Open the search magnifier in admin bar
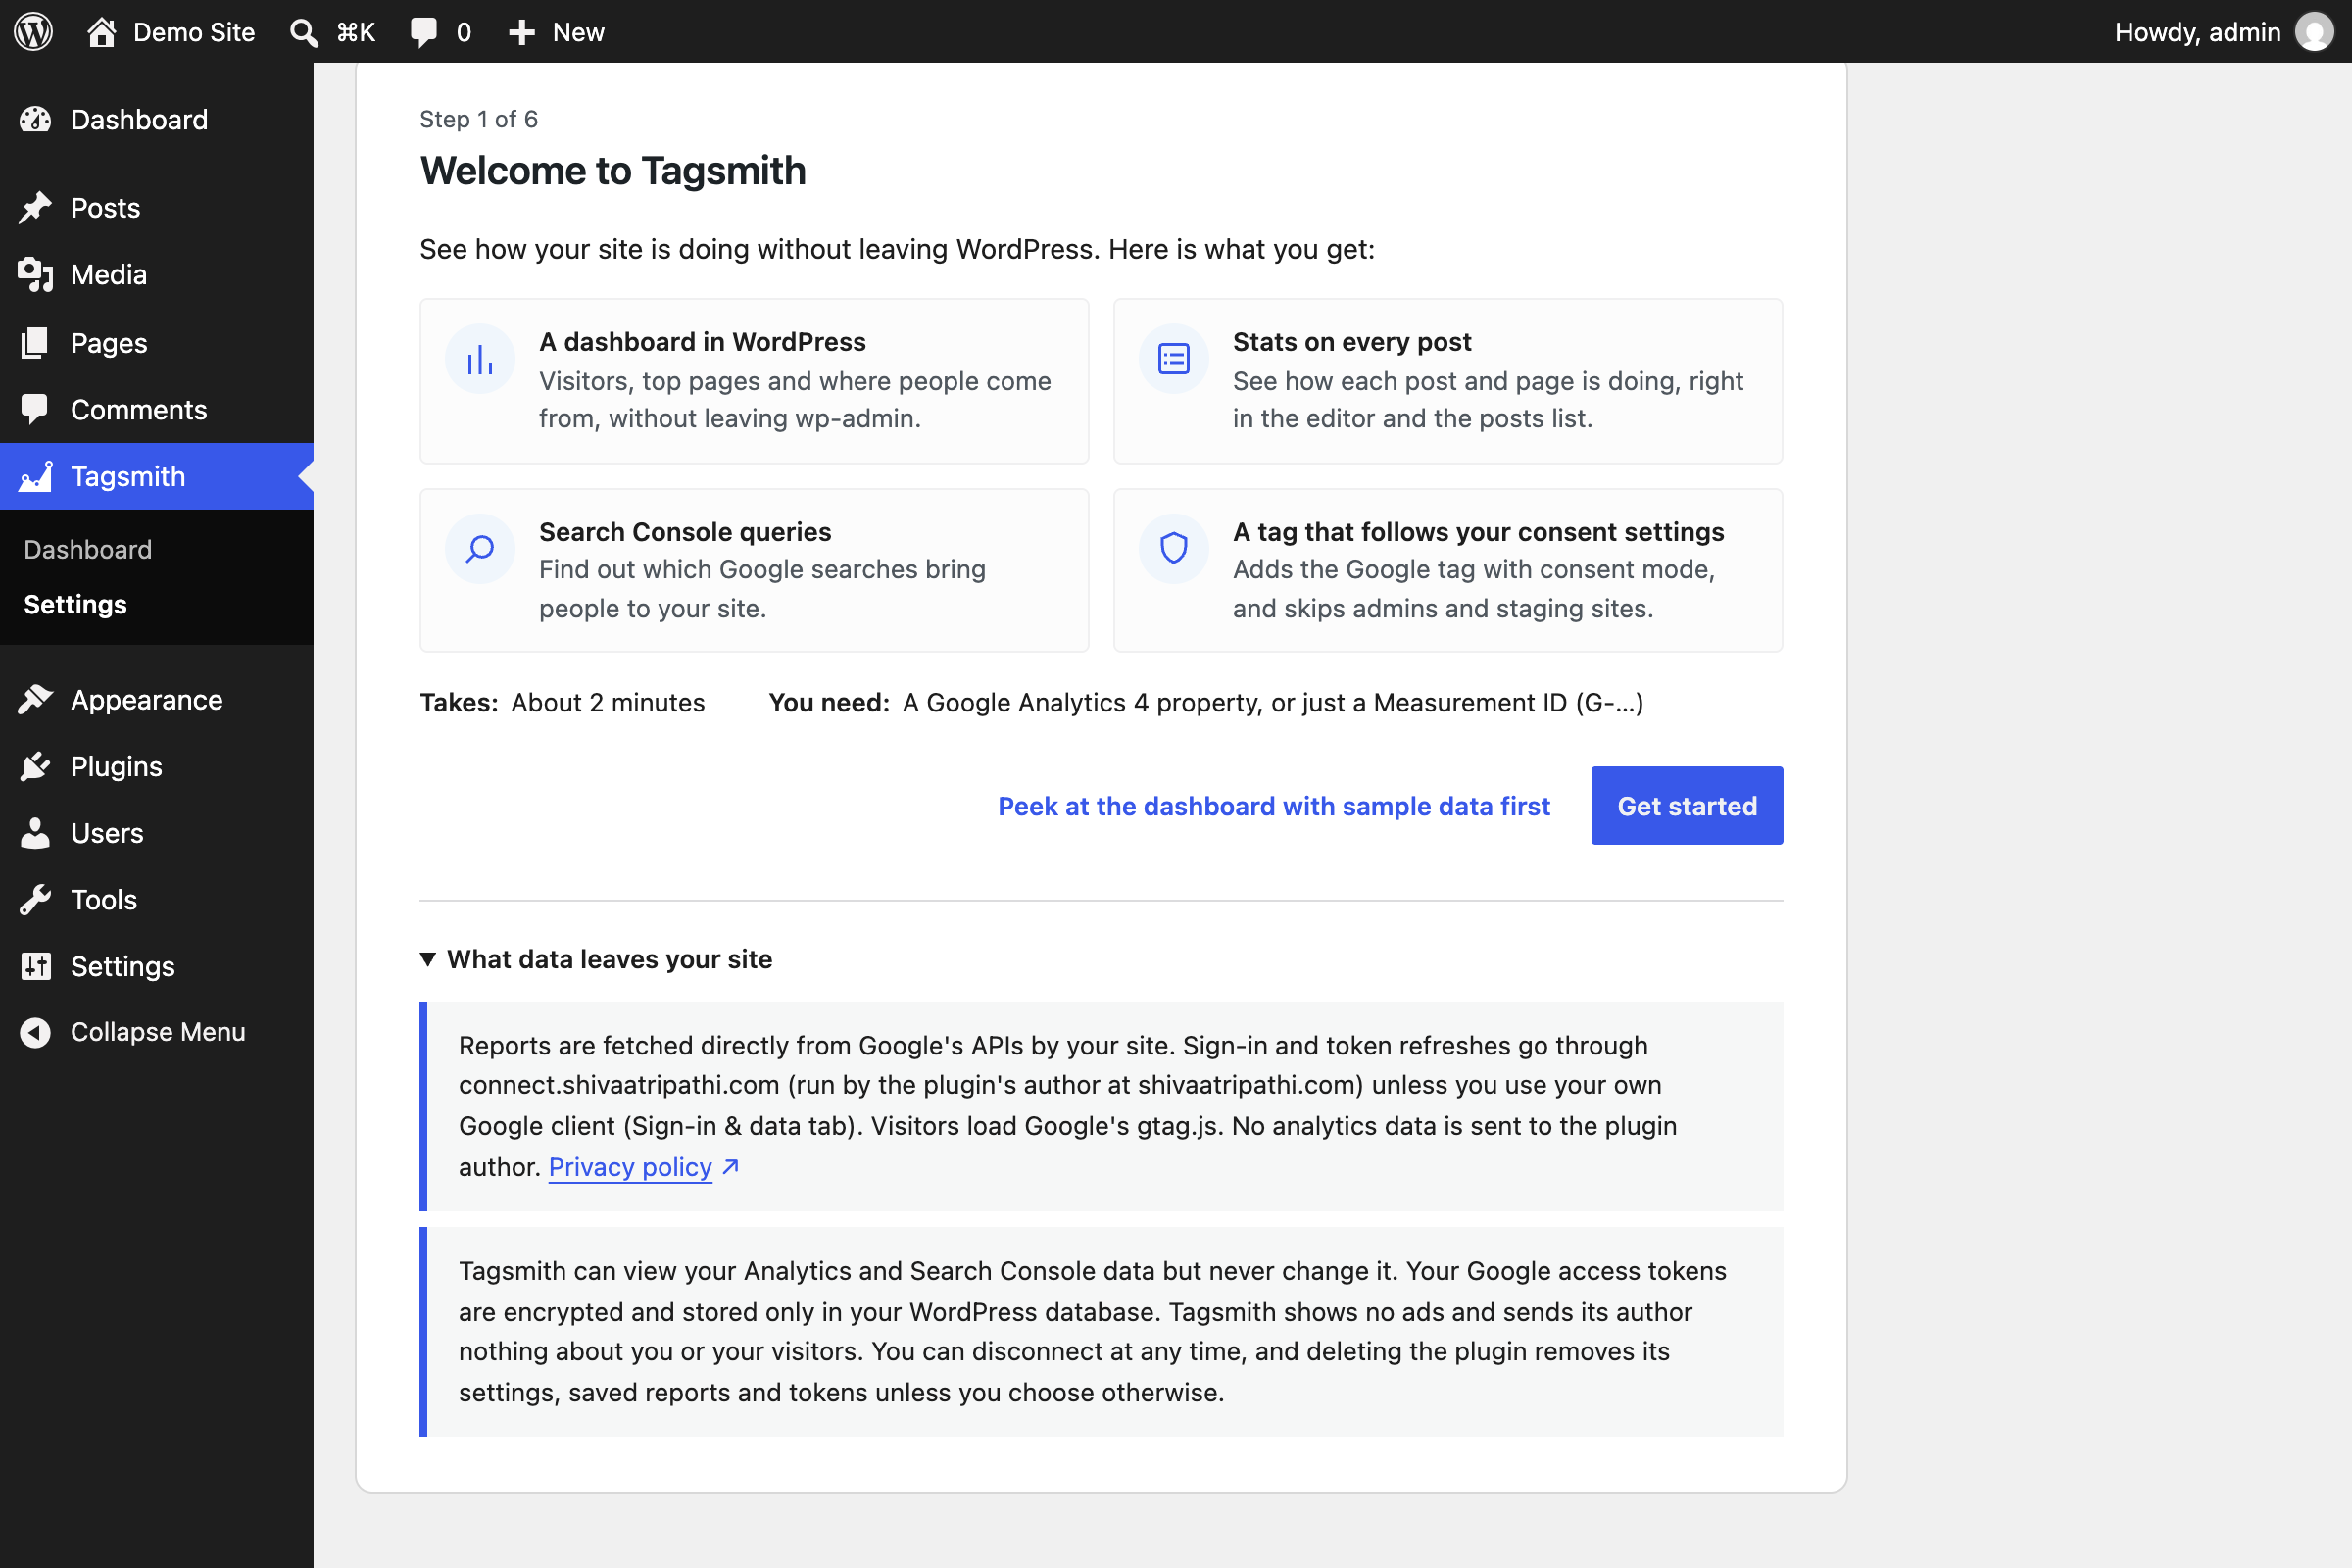This screenshot has height=1568, width=2352. point(304,32)
